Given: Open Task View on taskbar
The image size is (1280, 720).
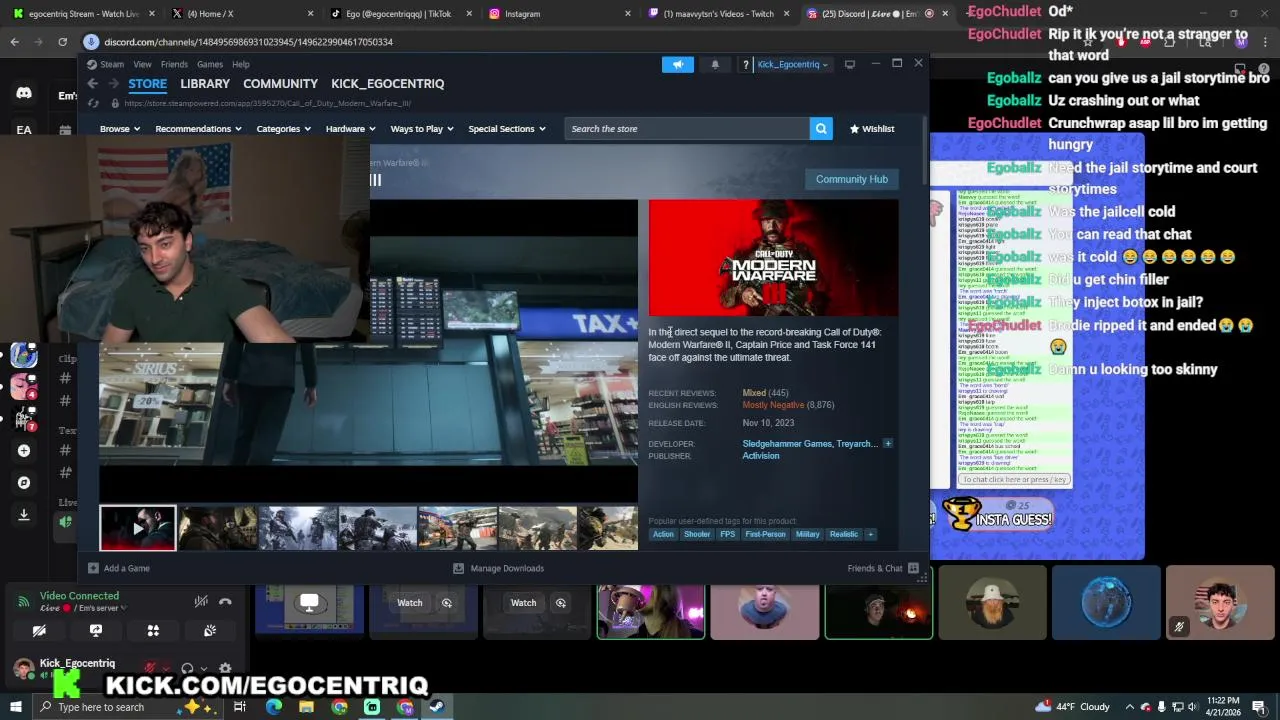Looking at the screenshot, I should (240, 707).
